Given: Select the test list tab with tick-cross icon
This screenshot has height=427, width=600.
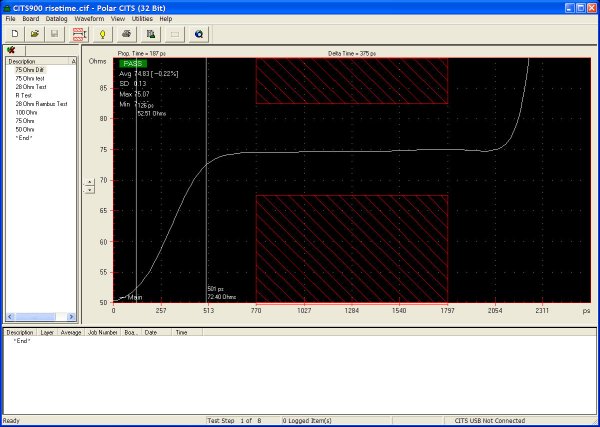Looking at the screenshot, I should pyautogui.click(x=11, y=50).
